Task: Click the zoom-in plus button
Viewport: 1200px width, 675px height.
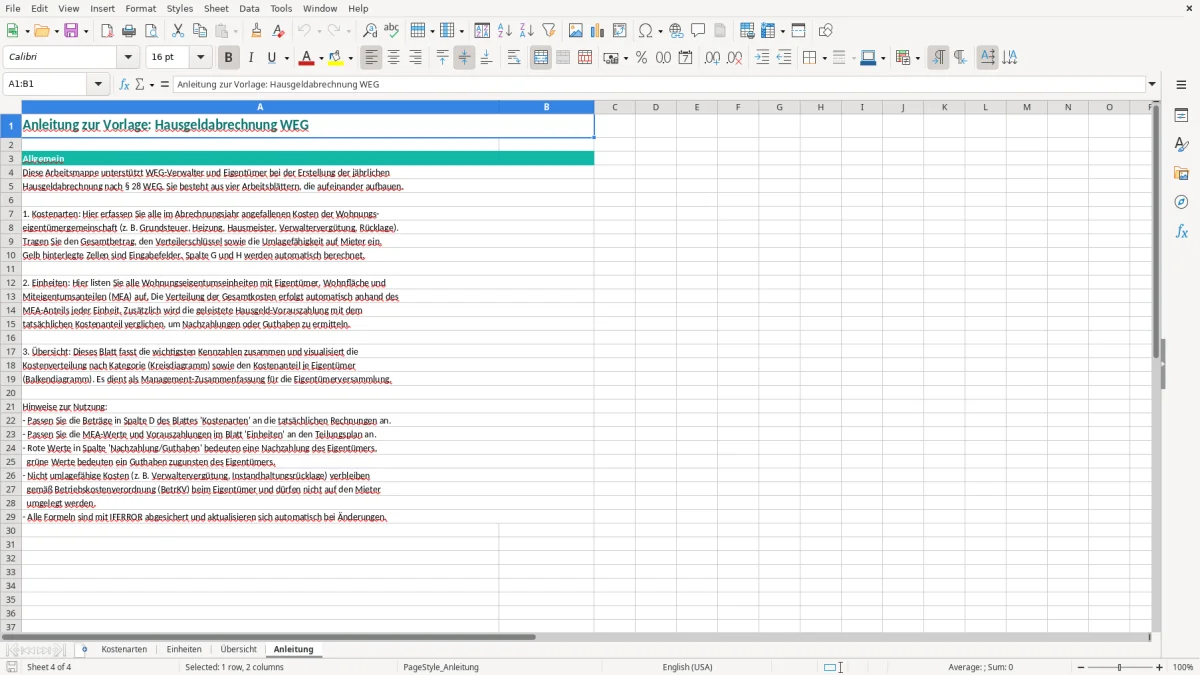Action: coord(1160,667)
